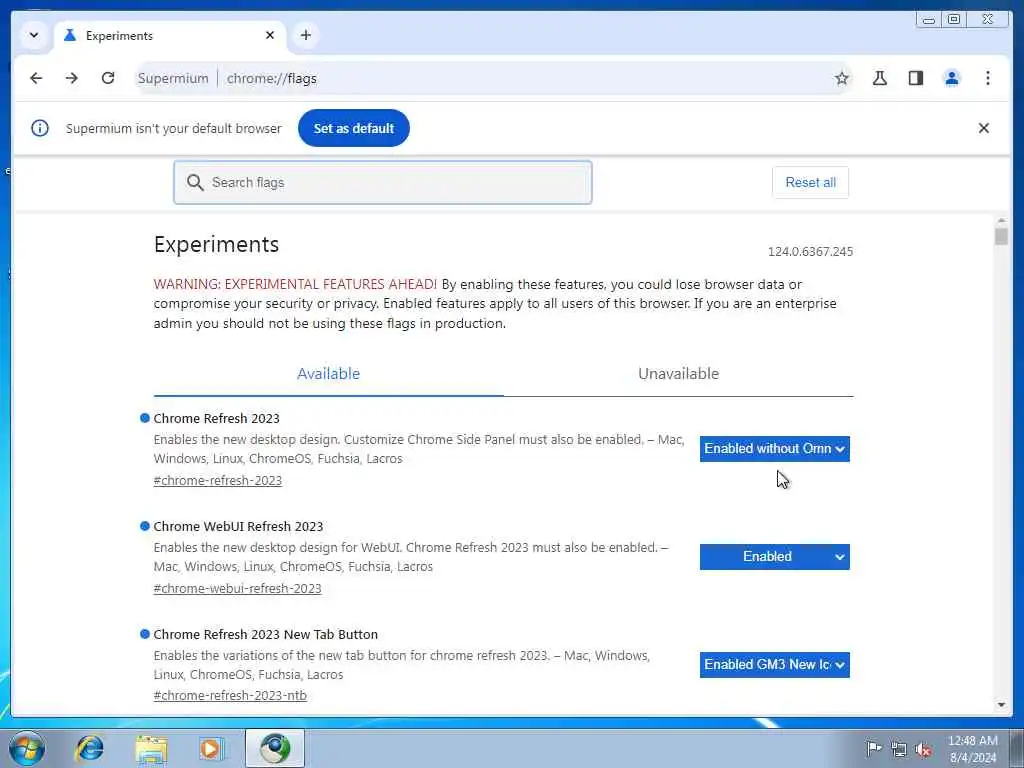Open the profile avatar menu
1024x768 pixels.
952,78
